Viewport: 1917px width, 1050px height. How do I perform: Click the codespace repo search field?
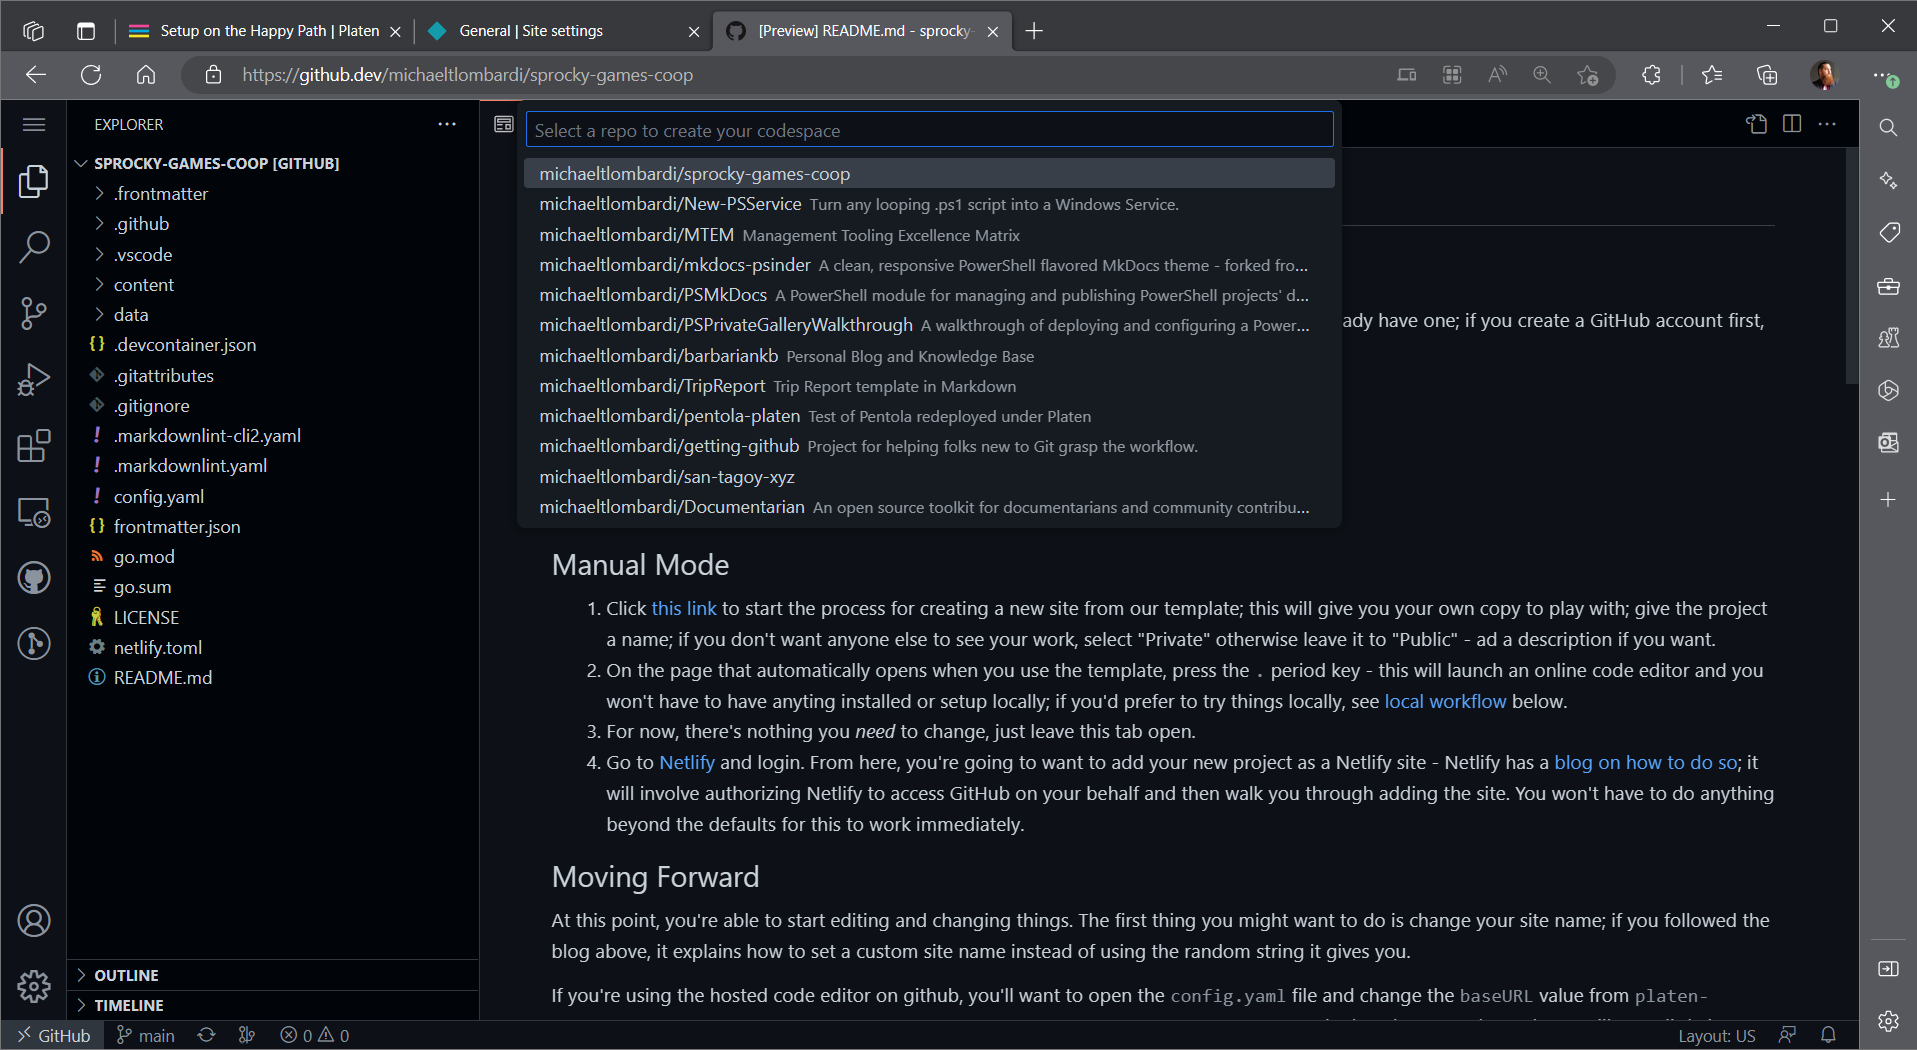[x=929, y=130]
